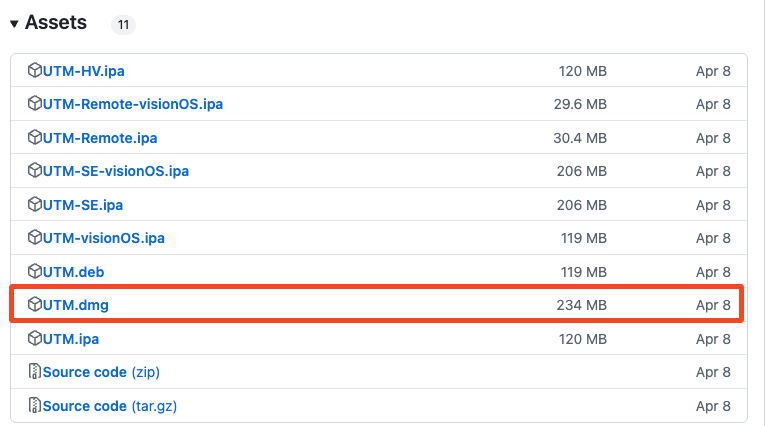Click the Assets count badge showing 11
This screenshot has width=768, height=426.
[x=123, y=24]
